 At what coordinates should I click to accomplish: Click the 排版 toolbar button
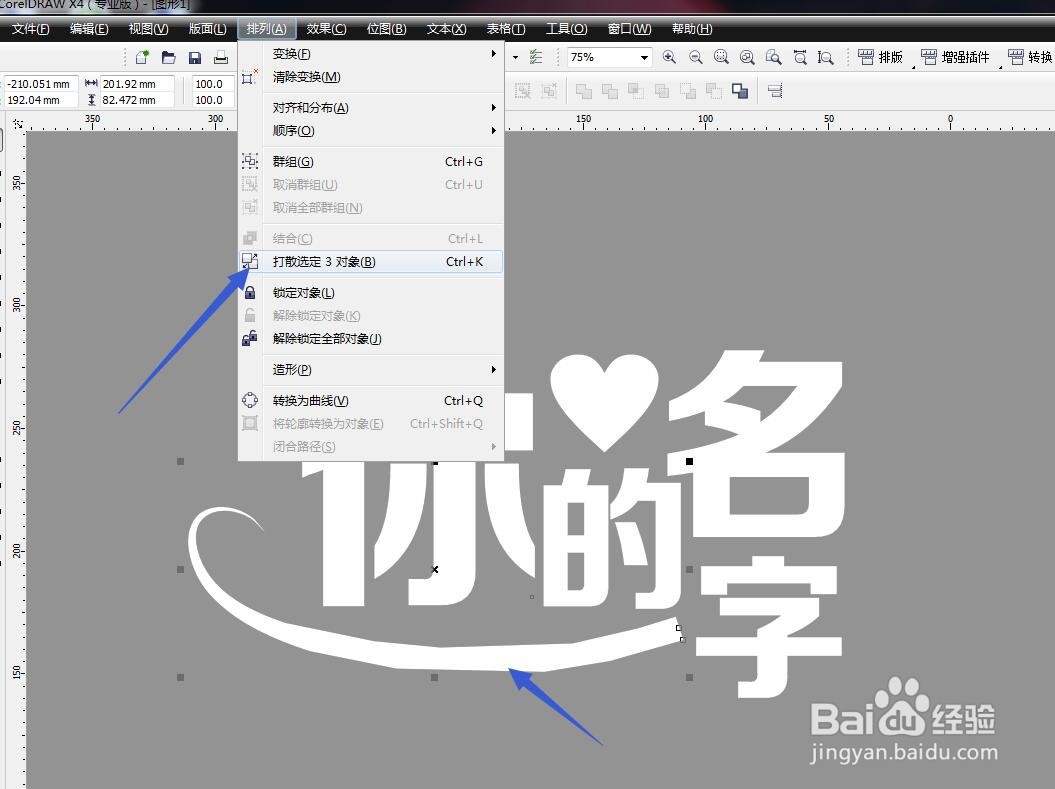(881, 57)
